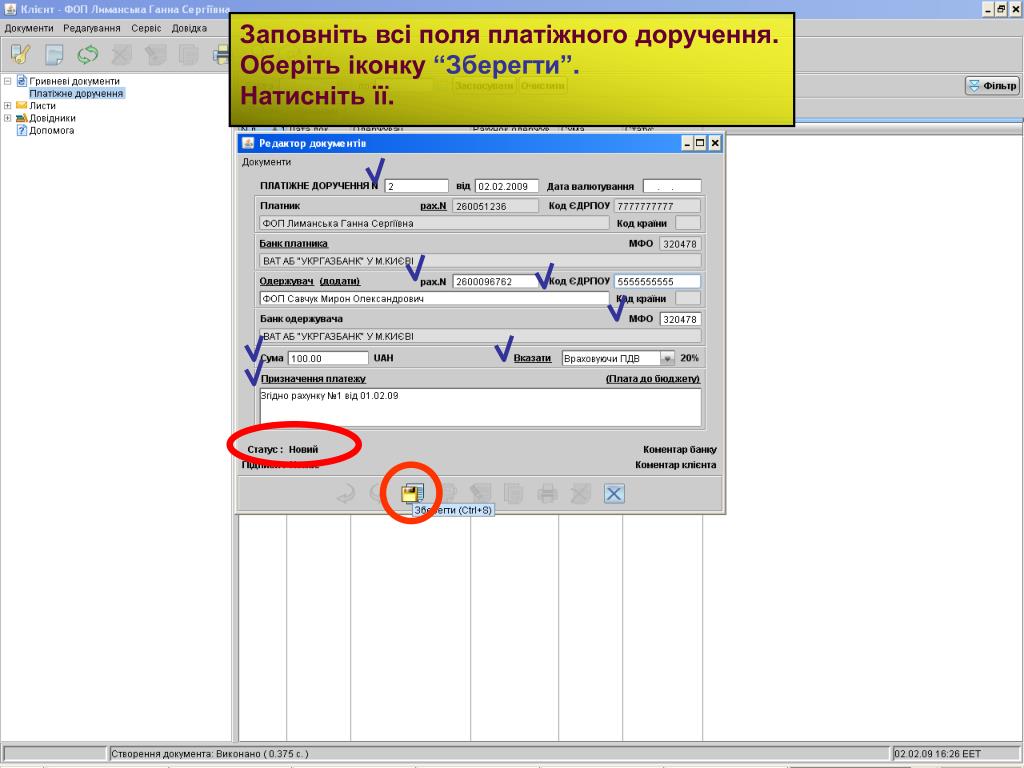The image size is (1024, 768).
Task: Expand the Довідники tree node
Action: (7, 118)
